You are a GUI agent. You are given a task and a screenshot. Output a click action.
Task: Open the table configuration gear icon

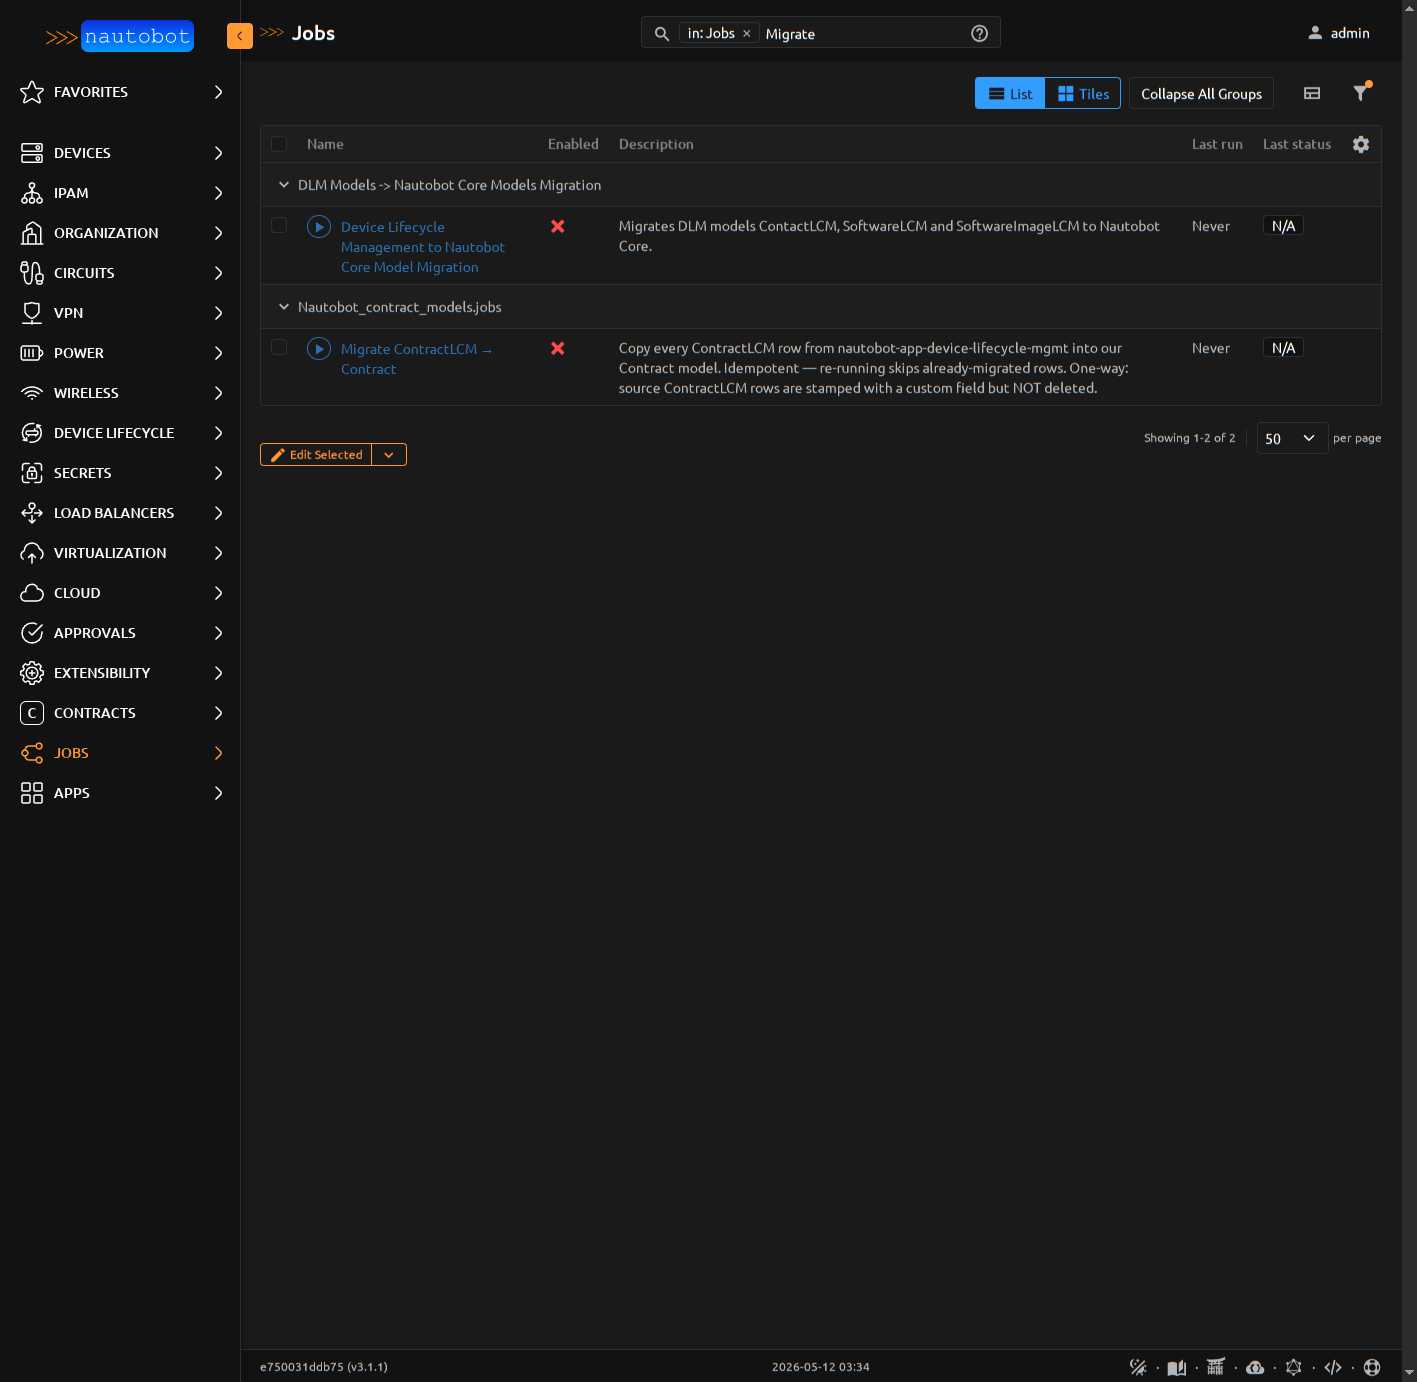(x=1361, y=144)
